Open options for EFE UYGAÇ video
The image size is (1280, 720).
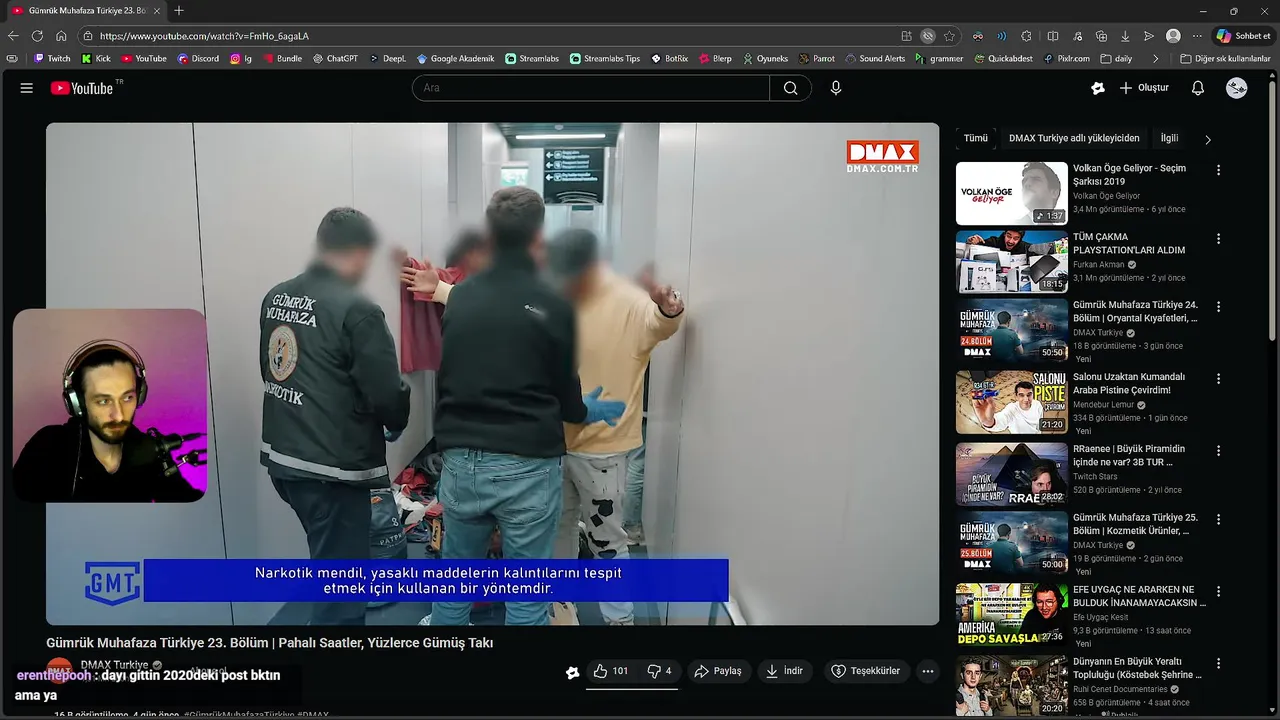[x=1218, y=592]
